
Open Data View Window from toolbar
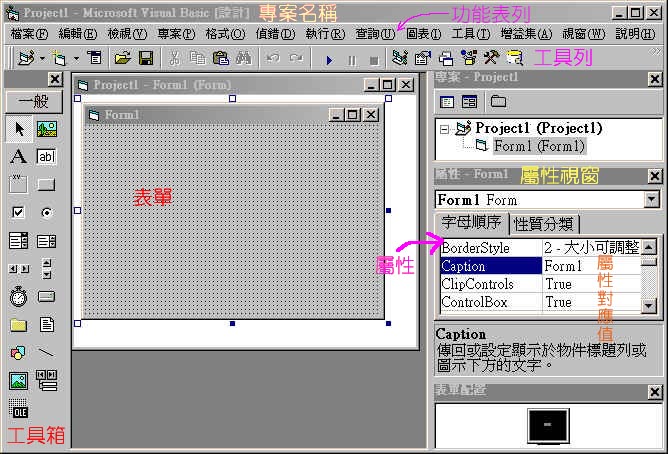coord(515,58)
